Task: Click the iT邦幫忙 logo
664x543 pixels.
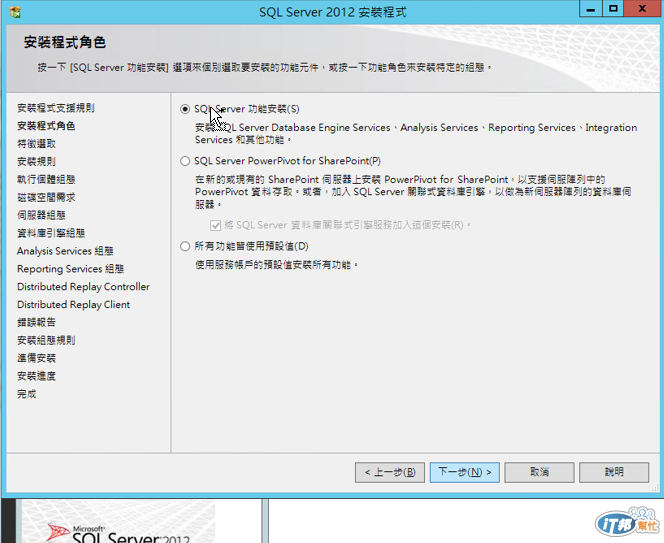Action: tap(627, 521)
